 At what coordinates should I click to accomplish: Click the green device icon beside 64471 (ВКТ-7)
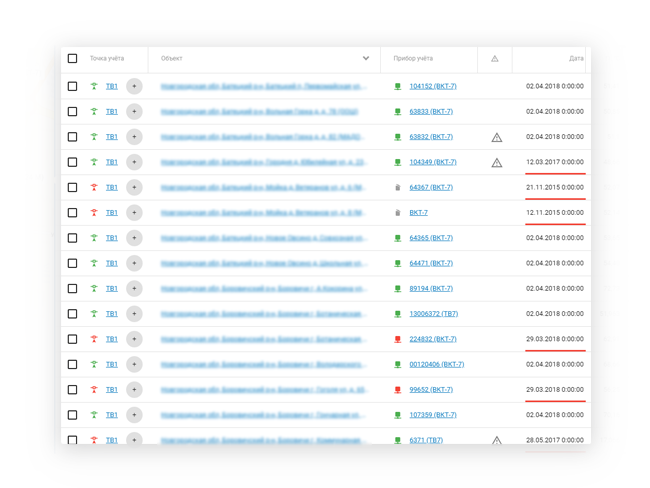pyautogui.click(x=398, y=263)
